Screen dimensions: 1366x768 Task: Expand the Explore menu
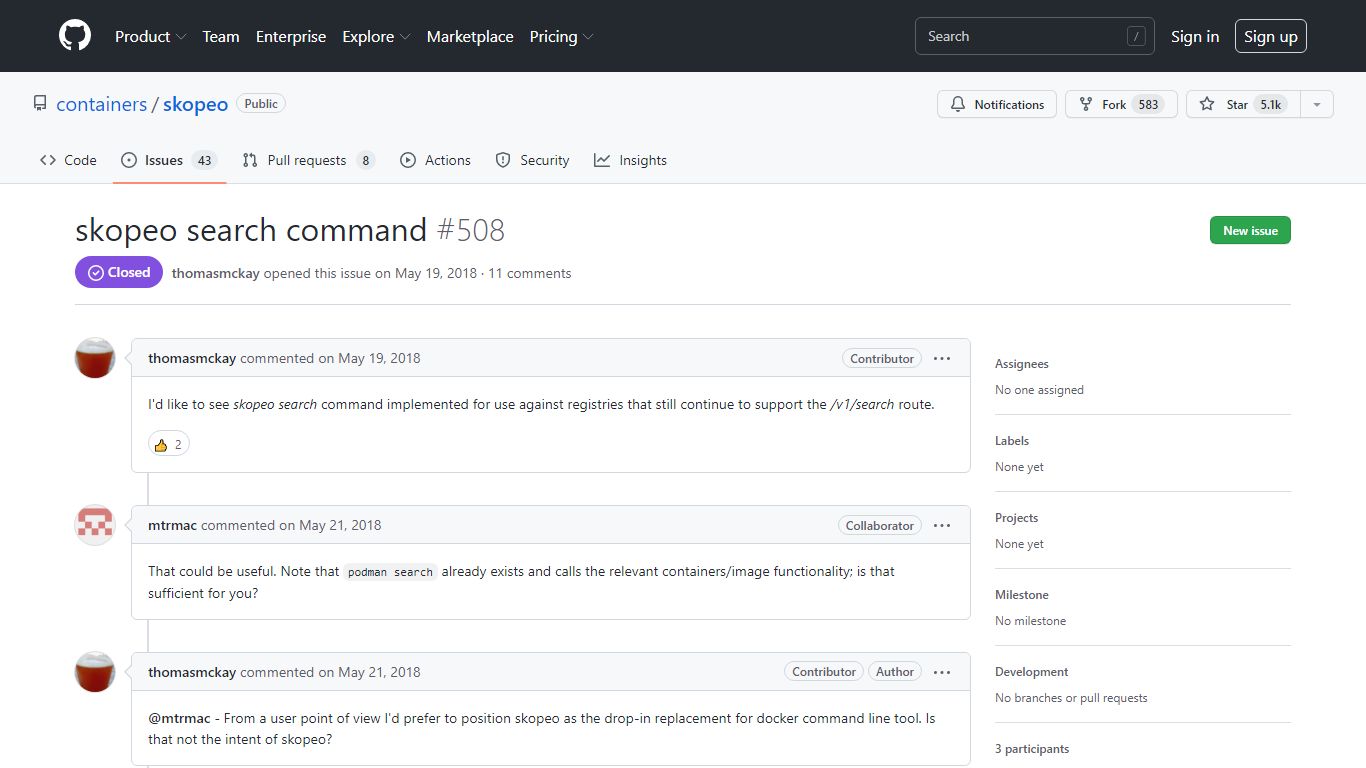pos(376,36)
